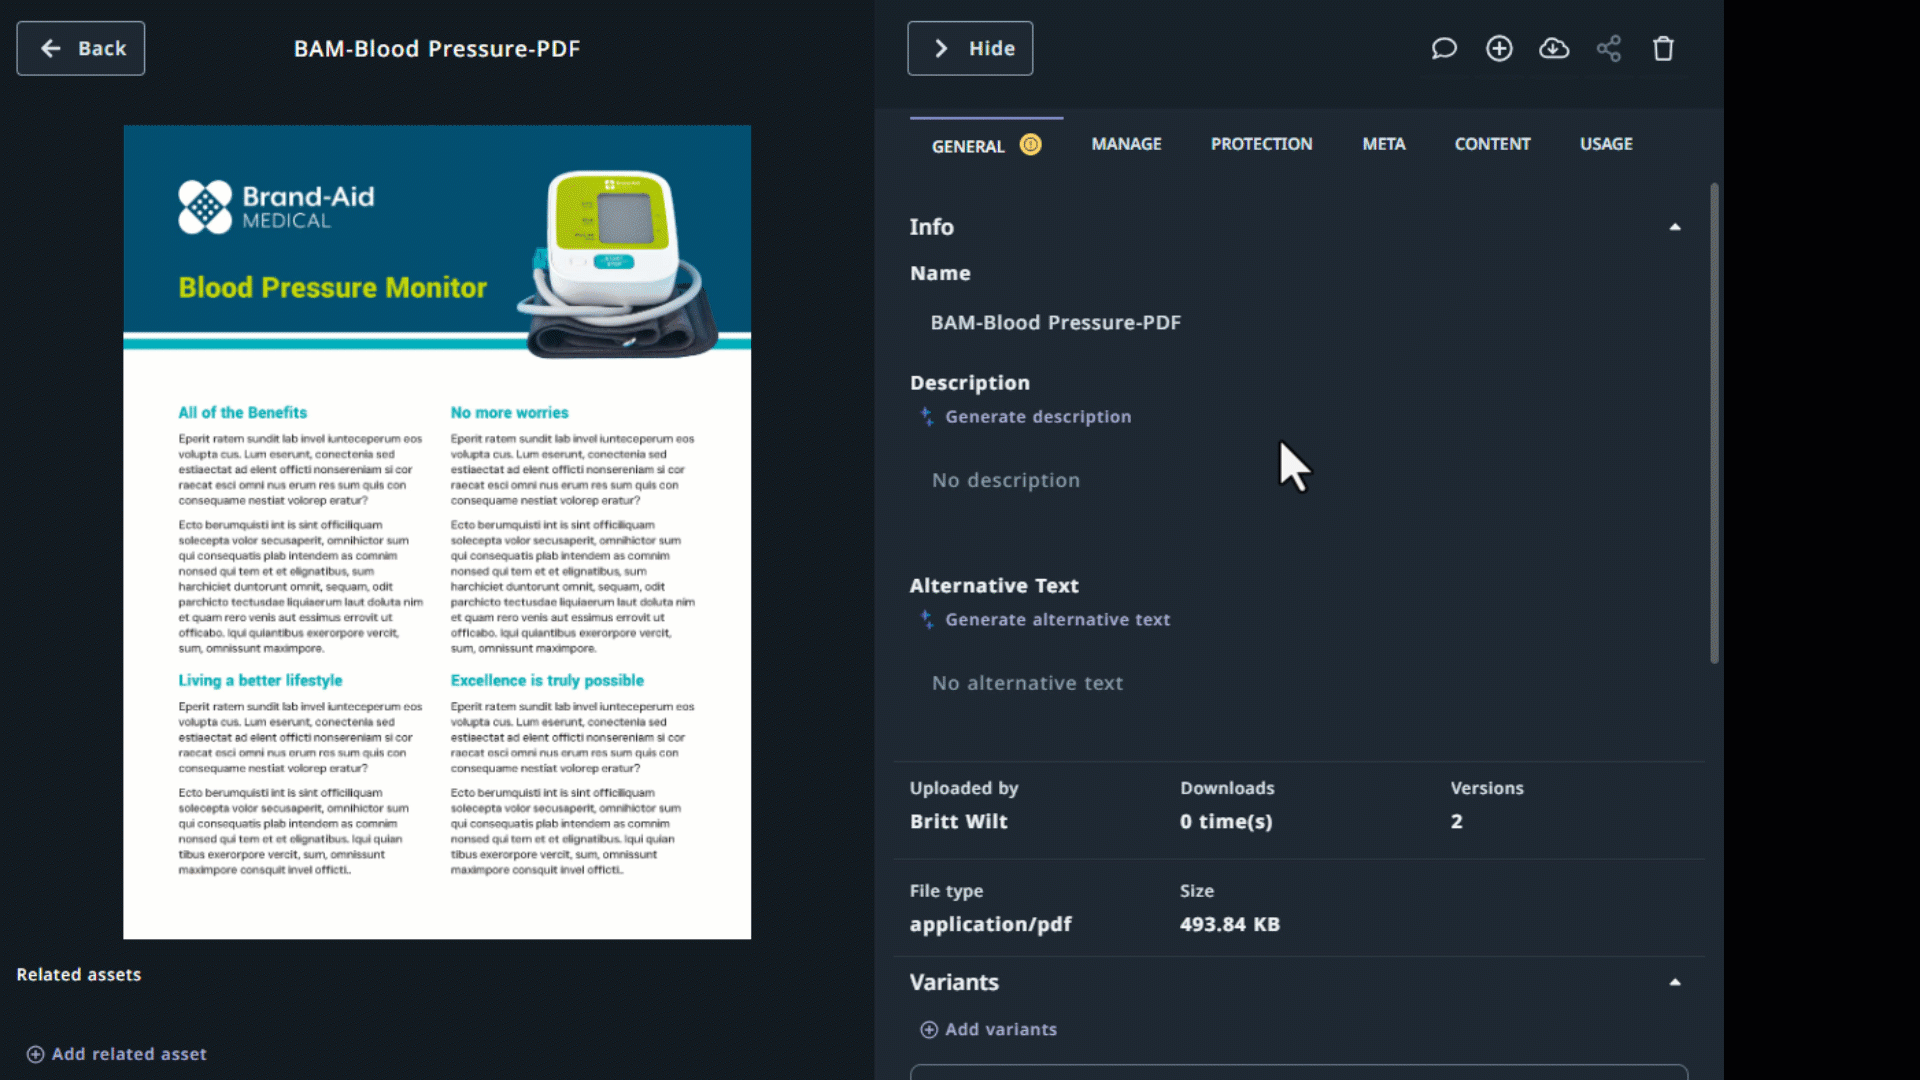Click sparkle icon beside Generate description
1920x1080 pixels.
(927, 416)
